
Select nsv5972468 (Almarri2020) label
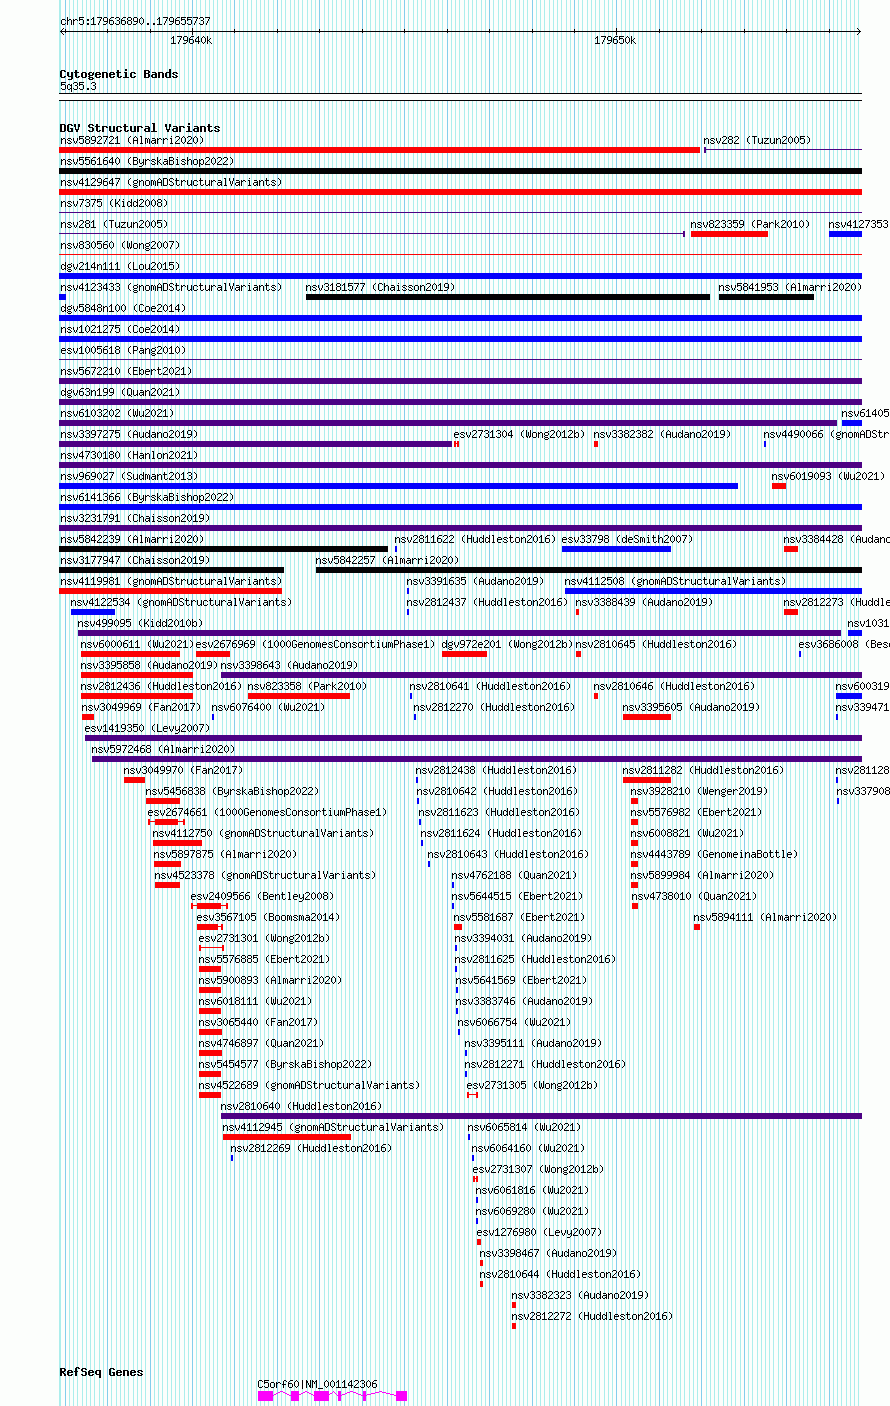[164, 749]
